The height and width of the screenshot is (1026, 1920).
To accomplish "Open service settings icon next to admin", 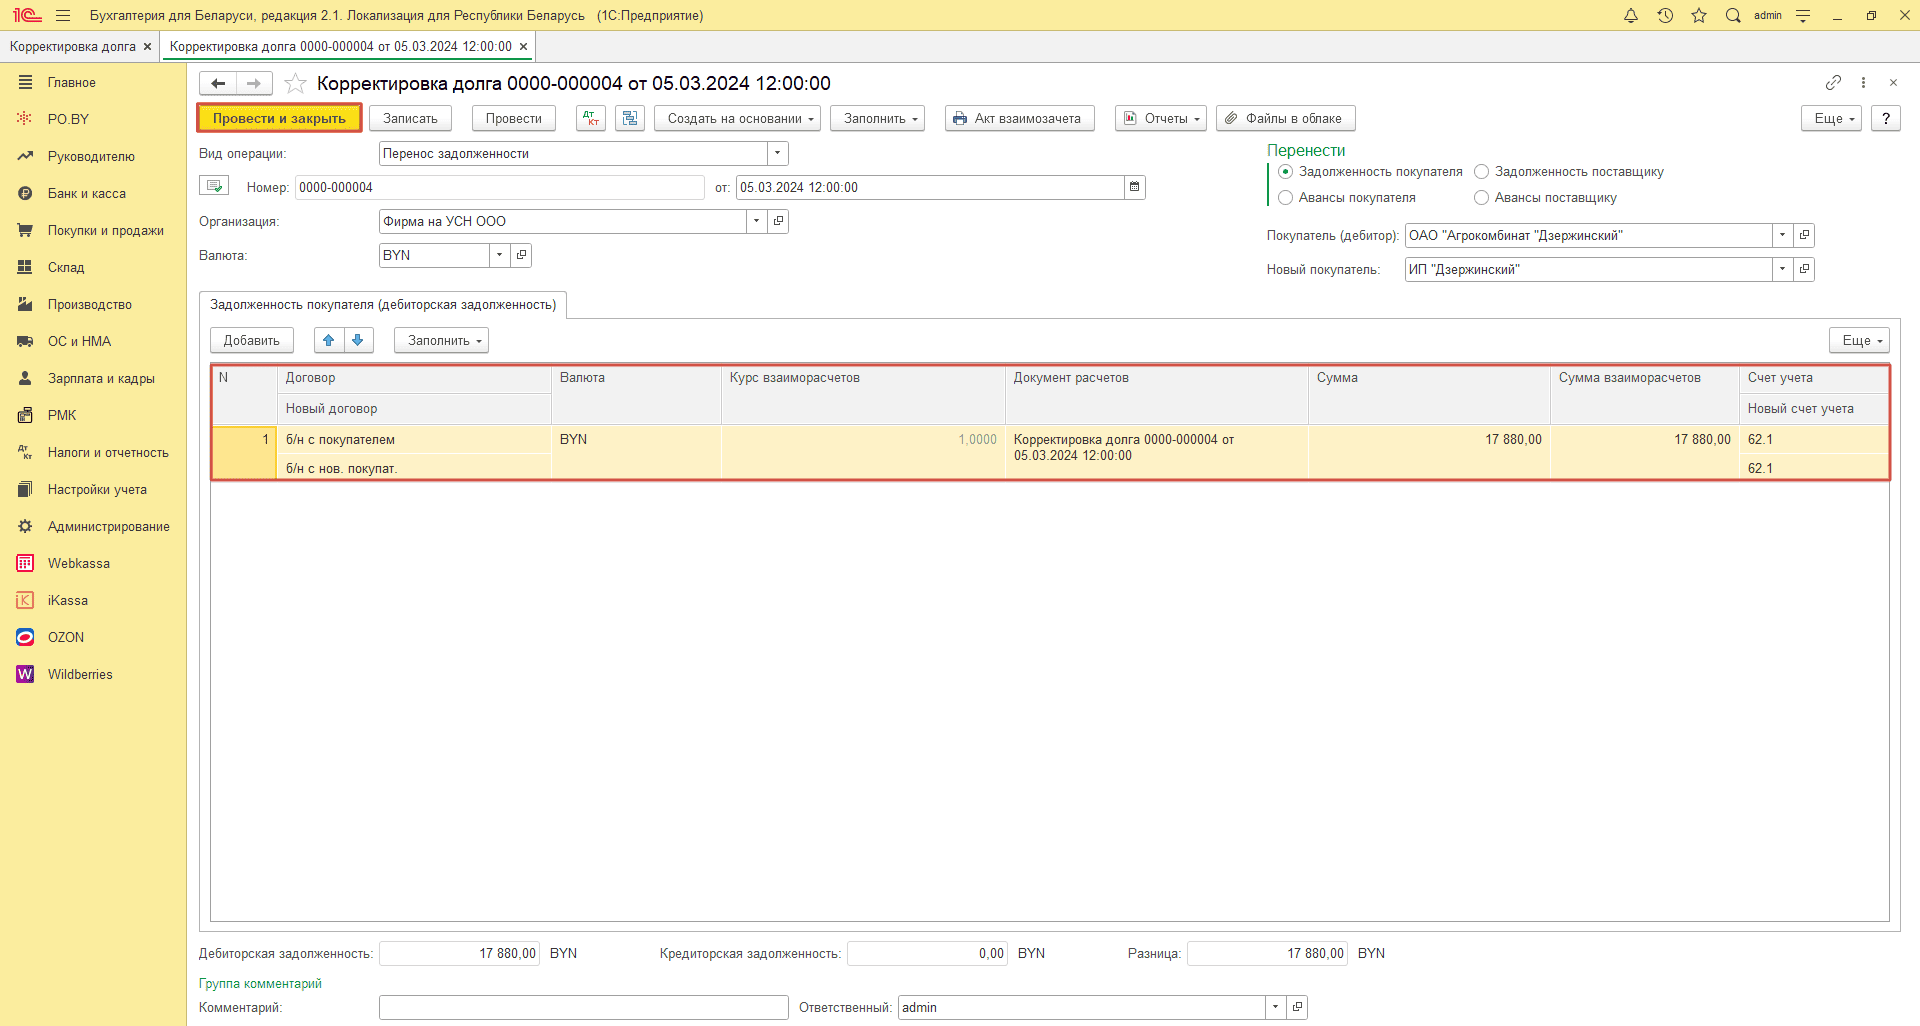I will [1803, 15].
